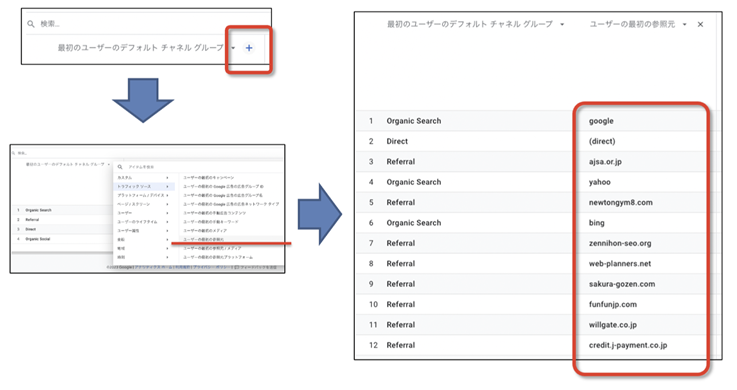
Task: Click the zennihon-seo.org referral row
Action: (x=536, y=243)
